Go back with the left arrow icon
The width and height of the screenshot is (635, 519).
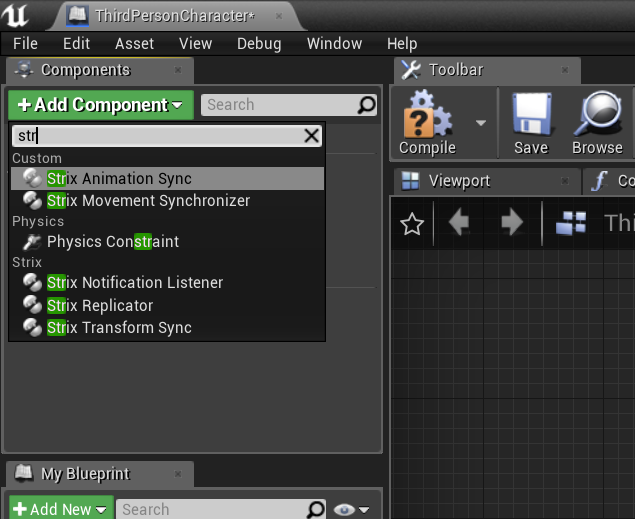click(459, 222)
